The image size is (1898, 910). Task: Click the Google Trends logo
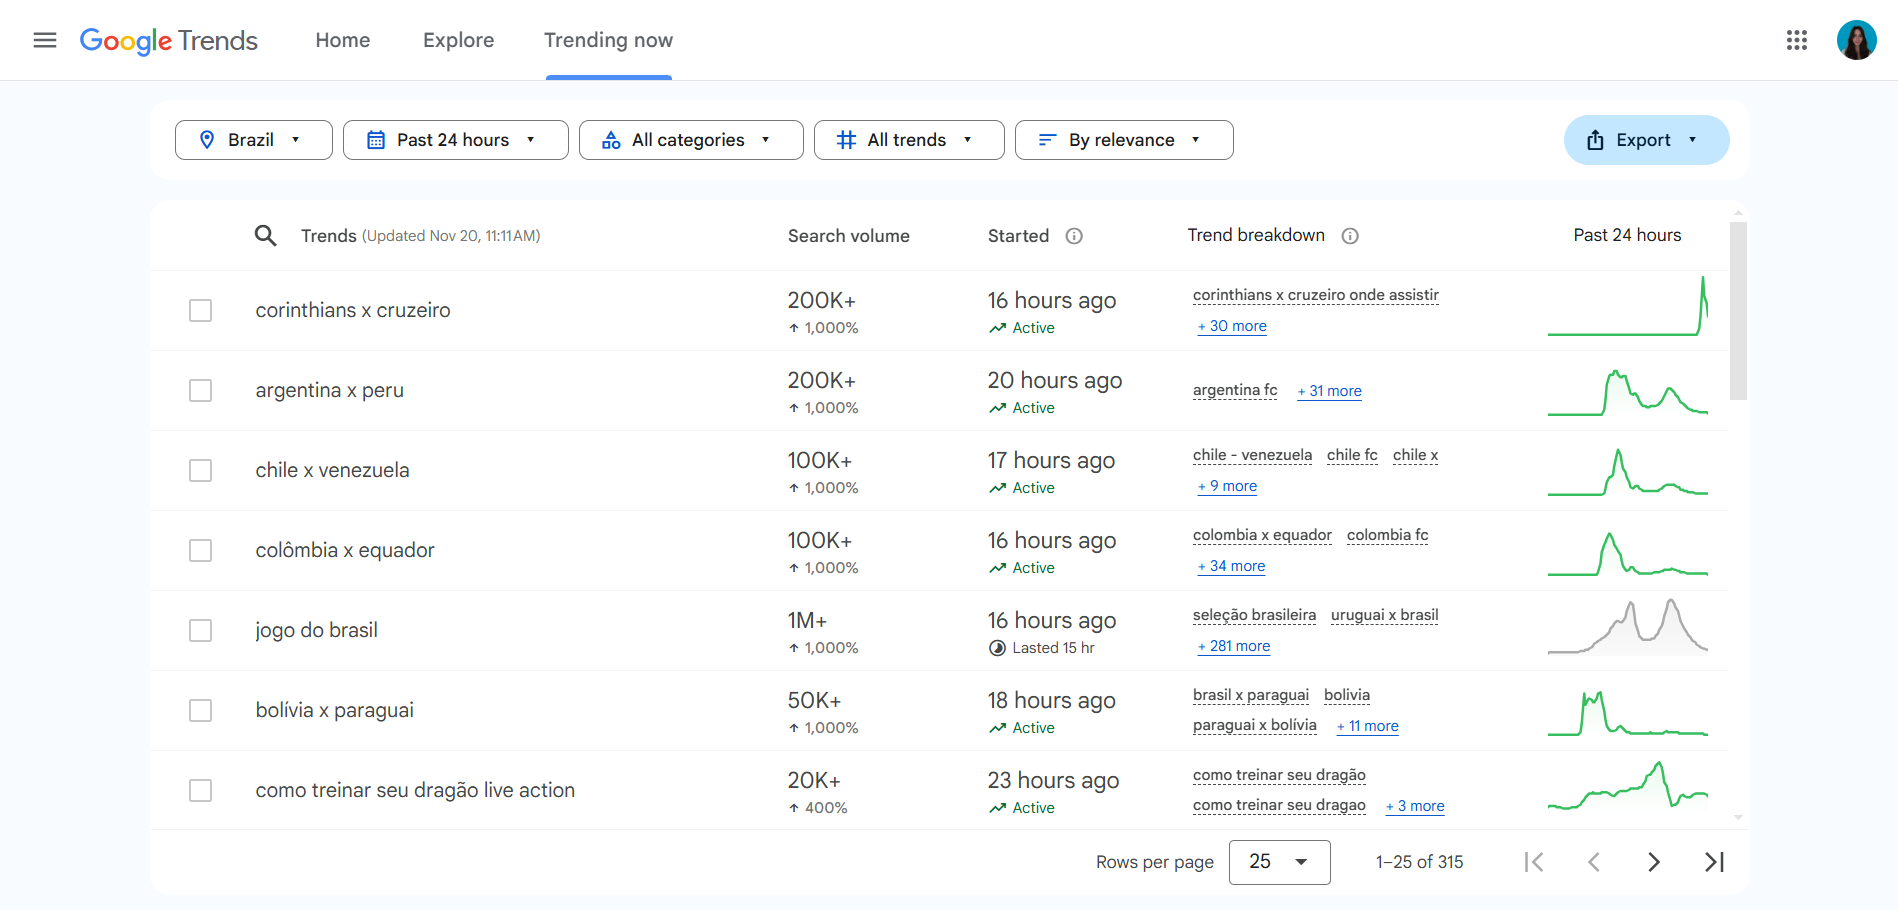pos(169,41)
